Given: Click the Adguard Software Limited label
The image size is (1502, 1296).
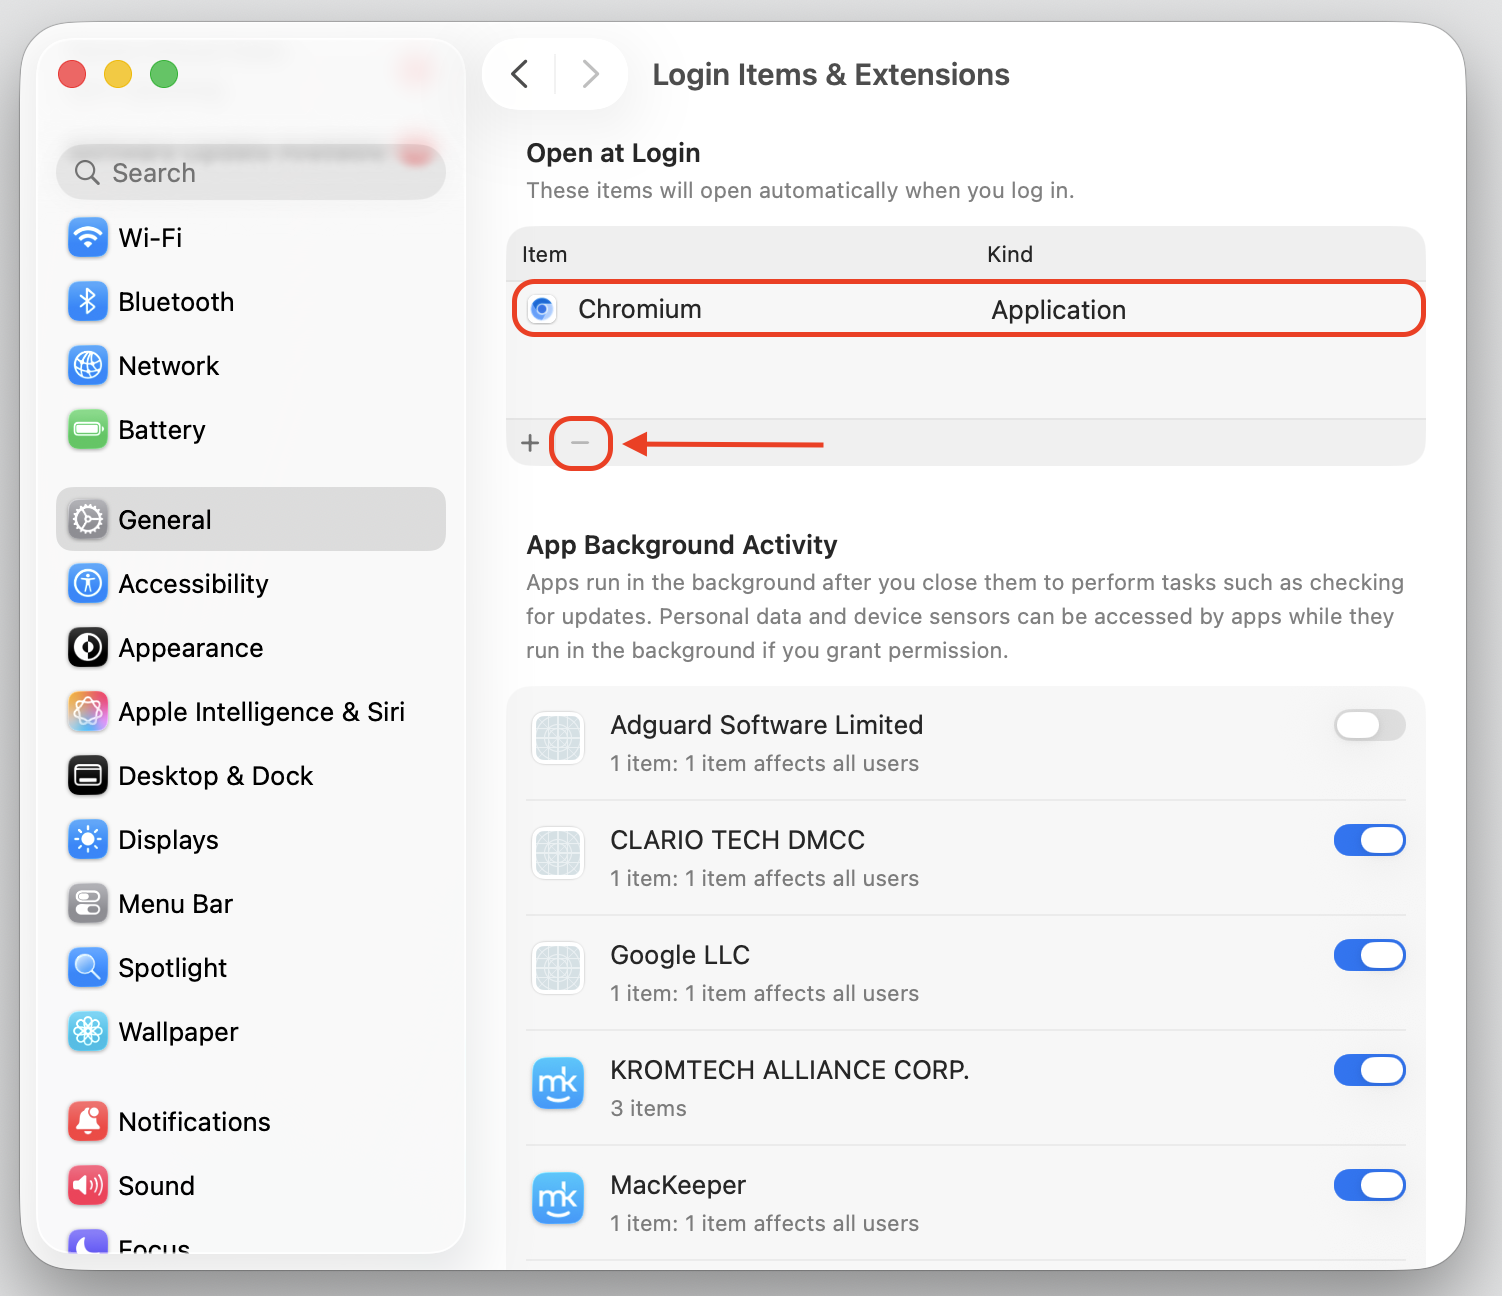Looking at the screenshot, I should (766, 725).
